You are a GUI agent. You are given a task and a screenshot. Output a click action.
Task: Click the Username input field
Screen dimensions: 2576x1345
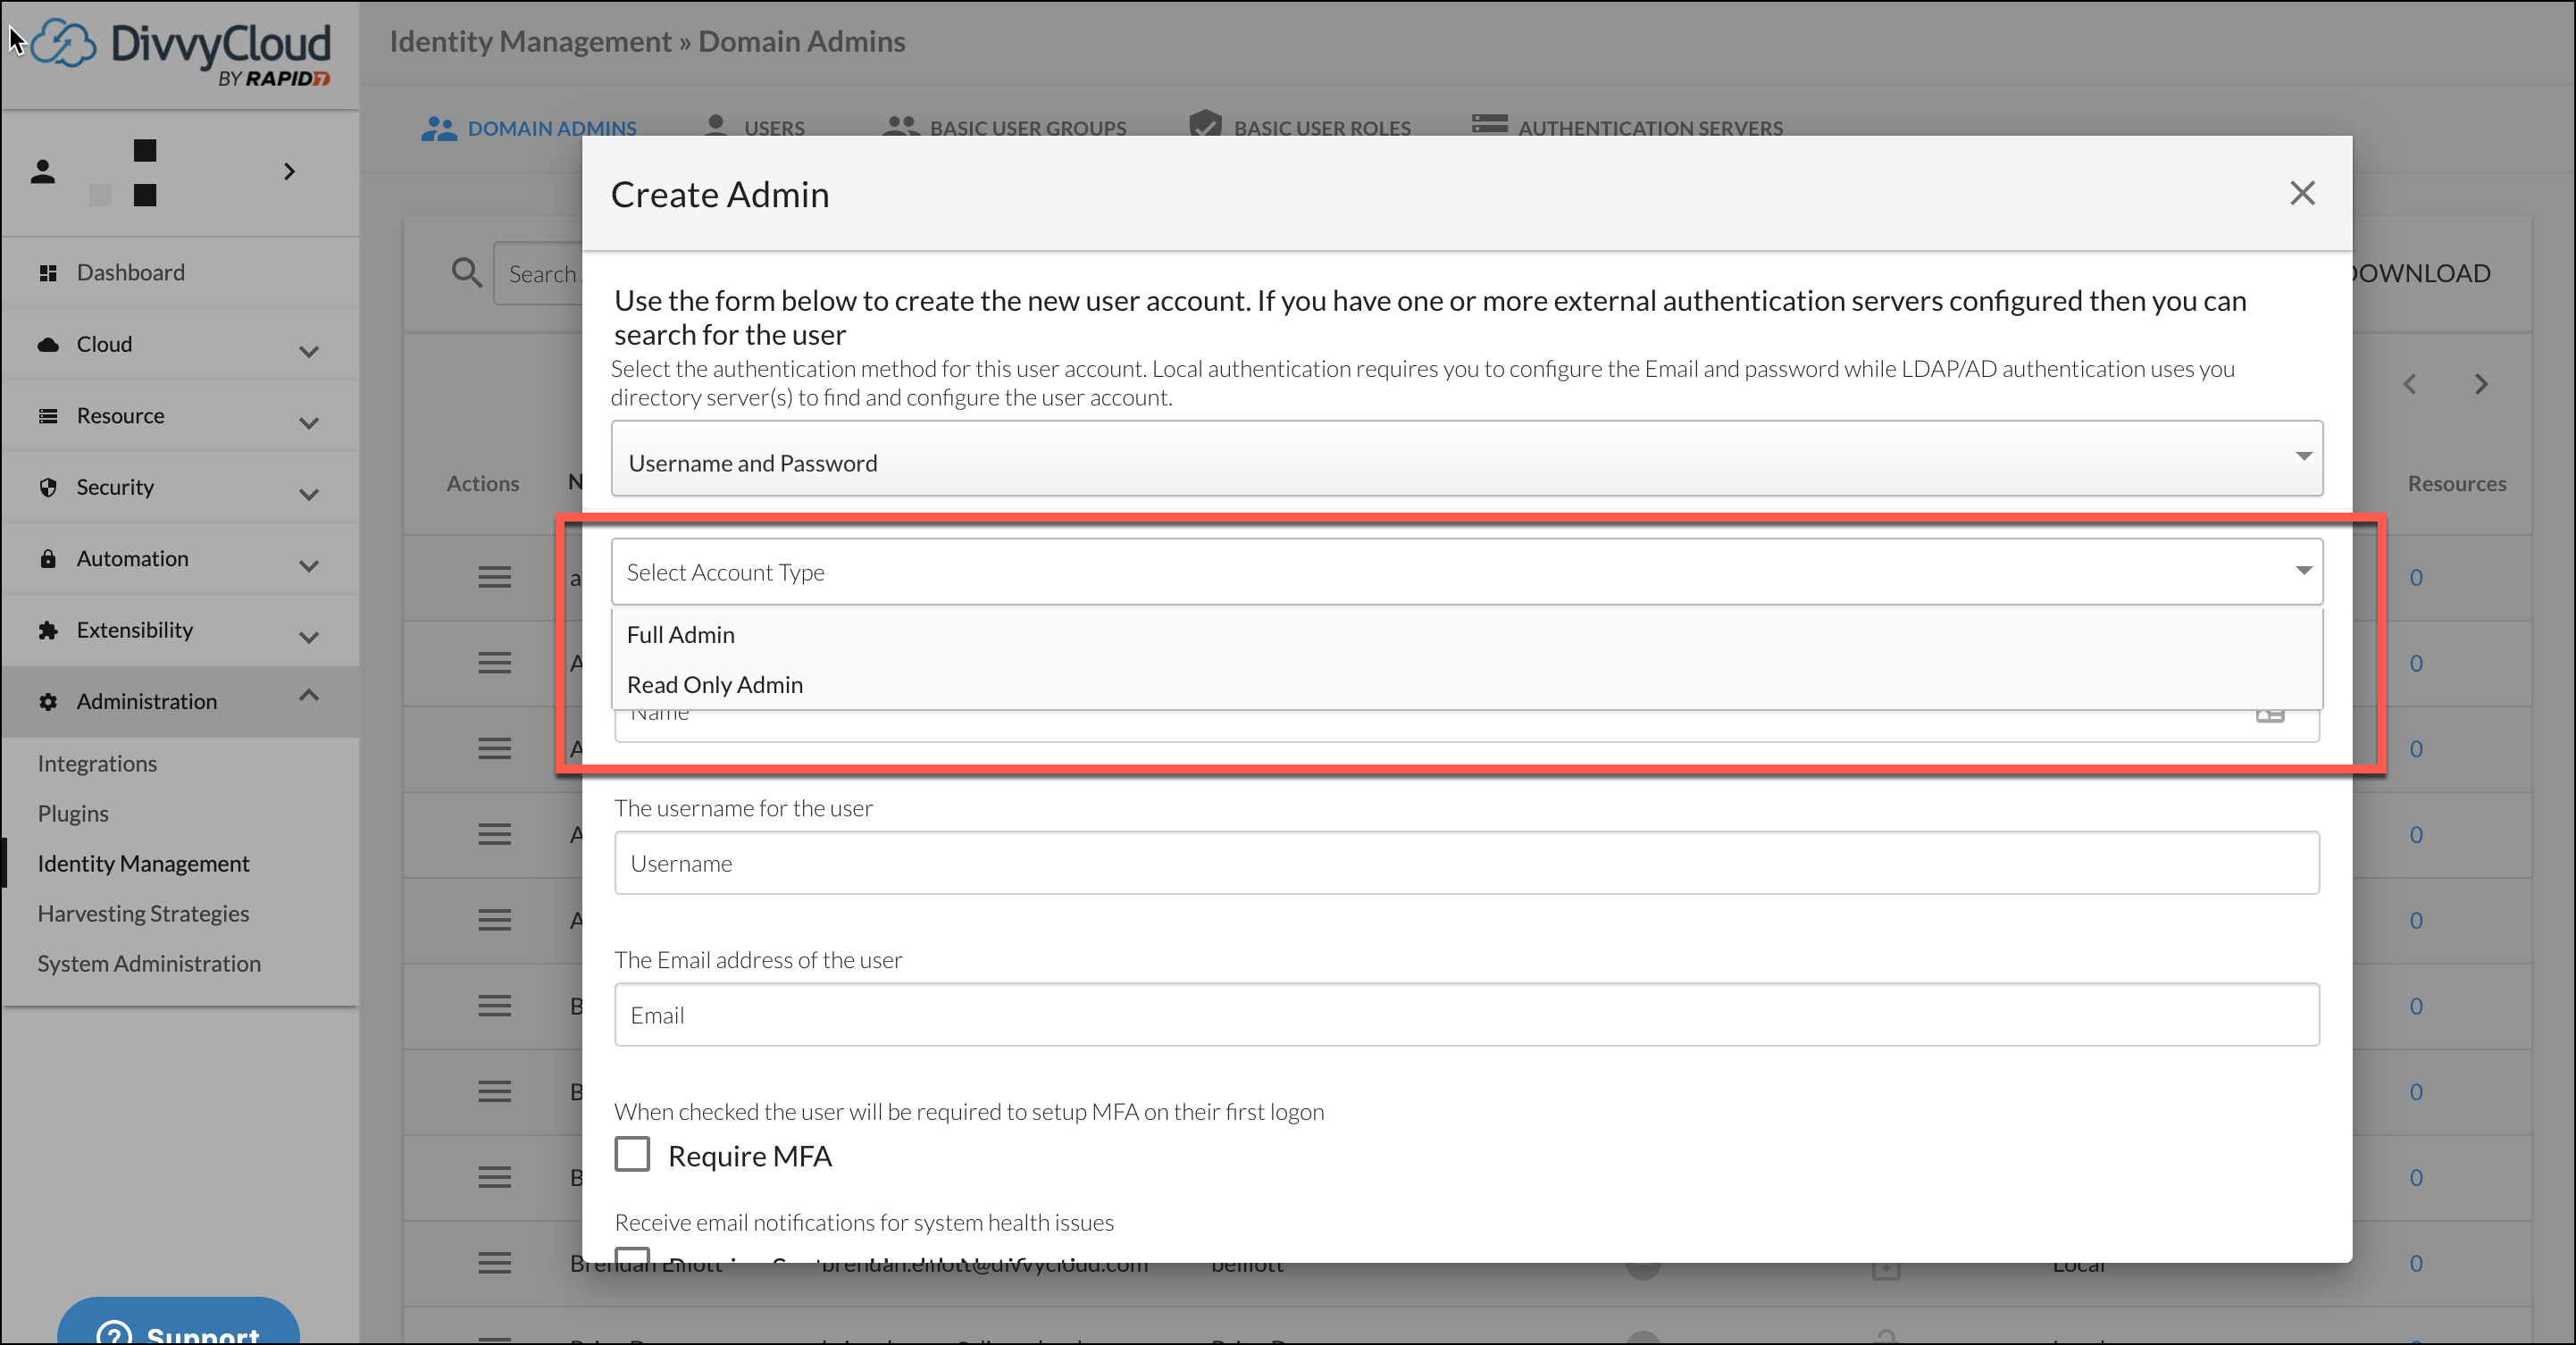(1466, 863)
